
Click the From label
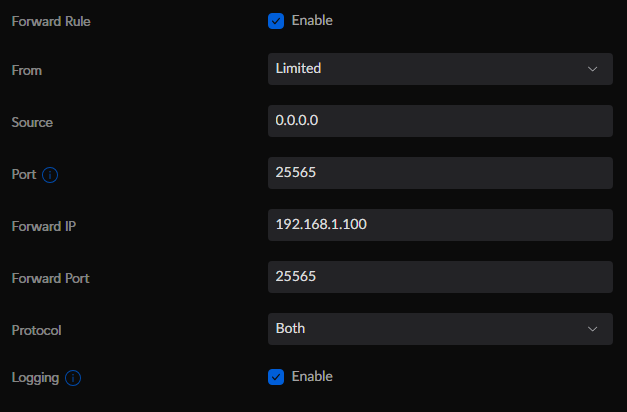click(26, 70)
